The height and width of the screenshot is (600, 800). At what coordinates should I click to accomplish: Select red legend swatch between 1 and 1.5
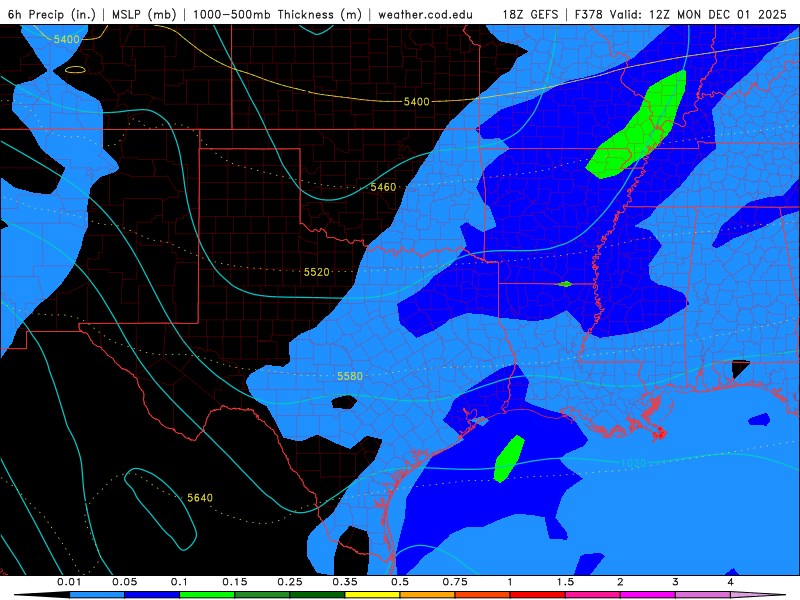coord(538,595)
